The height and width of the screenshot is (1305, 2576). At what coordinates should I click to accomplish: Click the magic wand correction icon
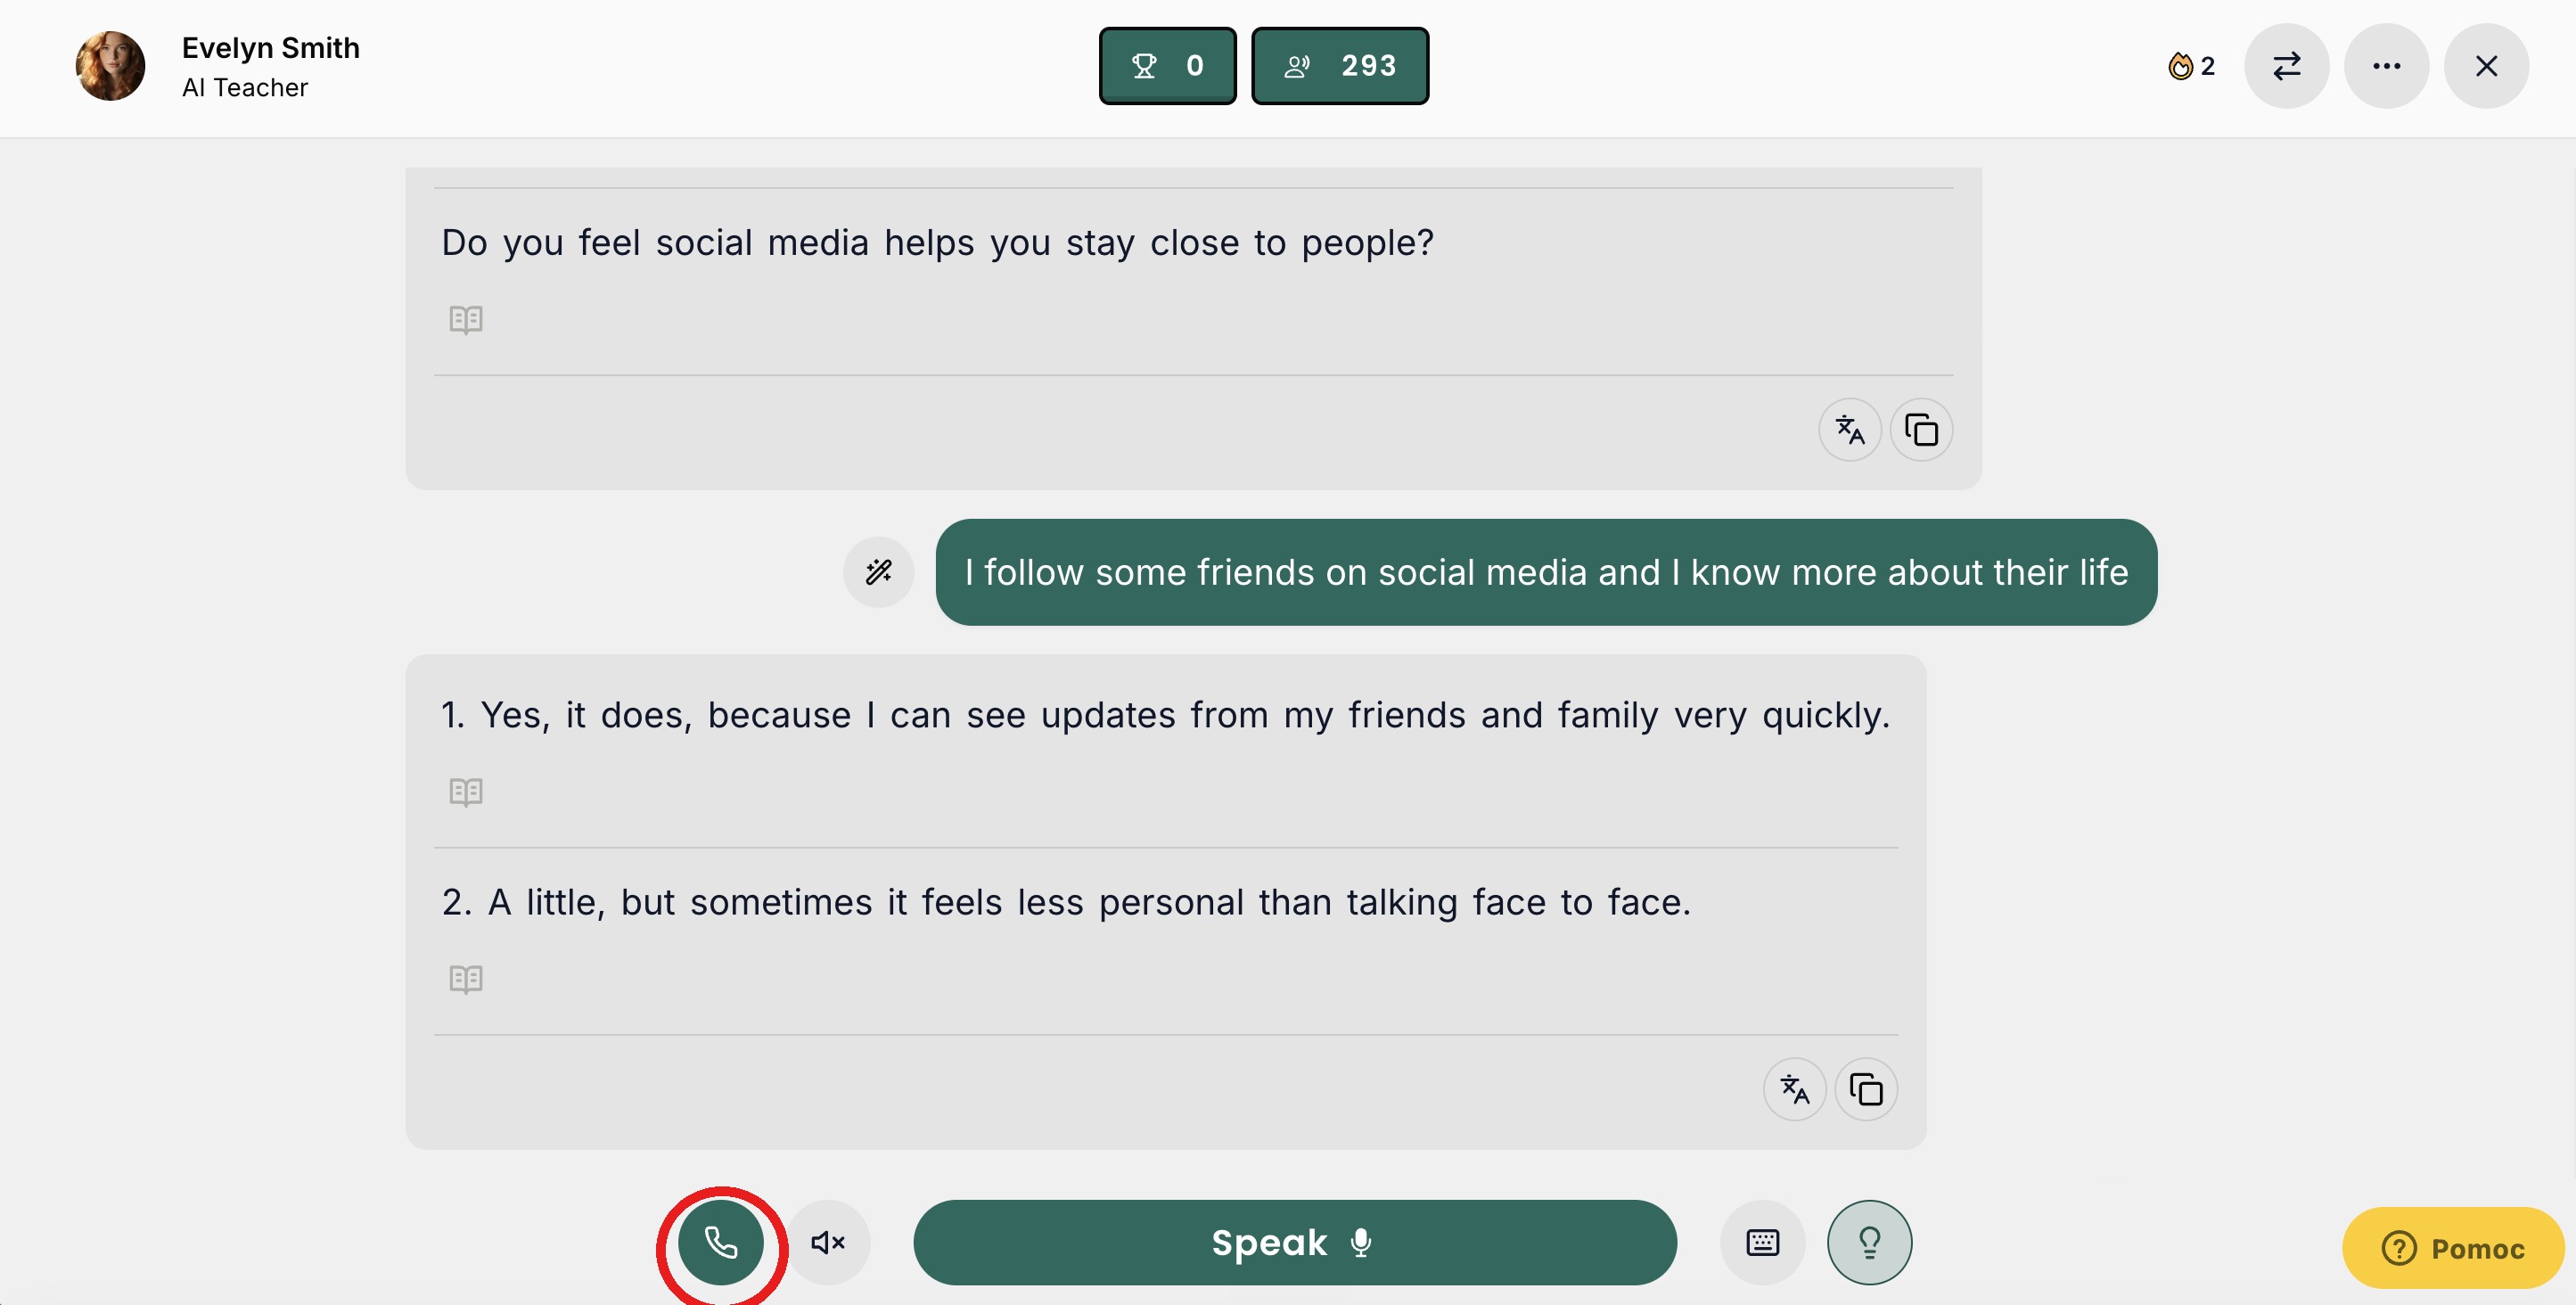coord(878,572)
